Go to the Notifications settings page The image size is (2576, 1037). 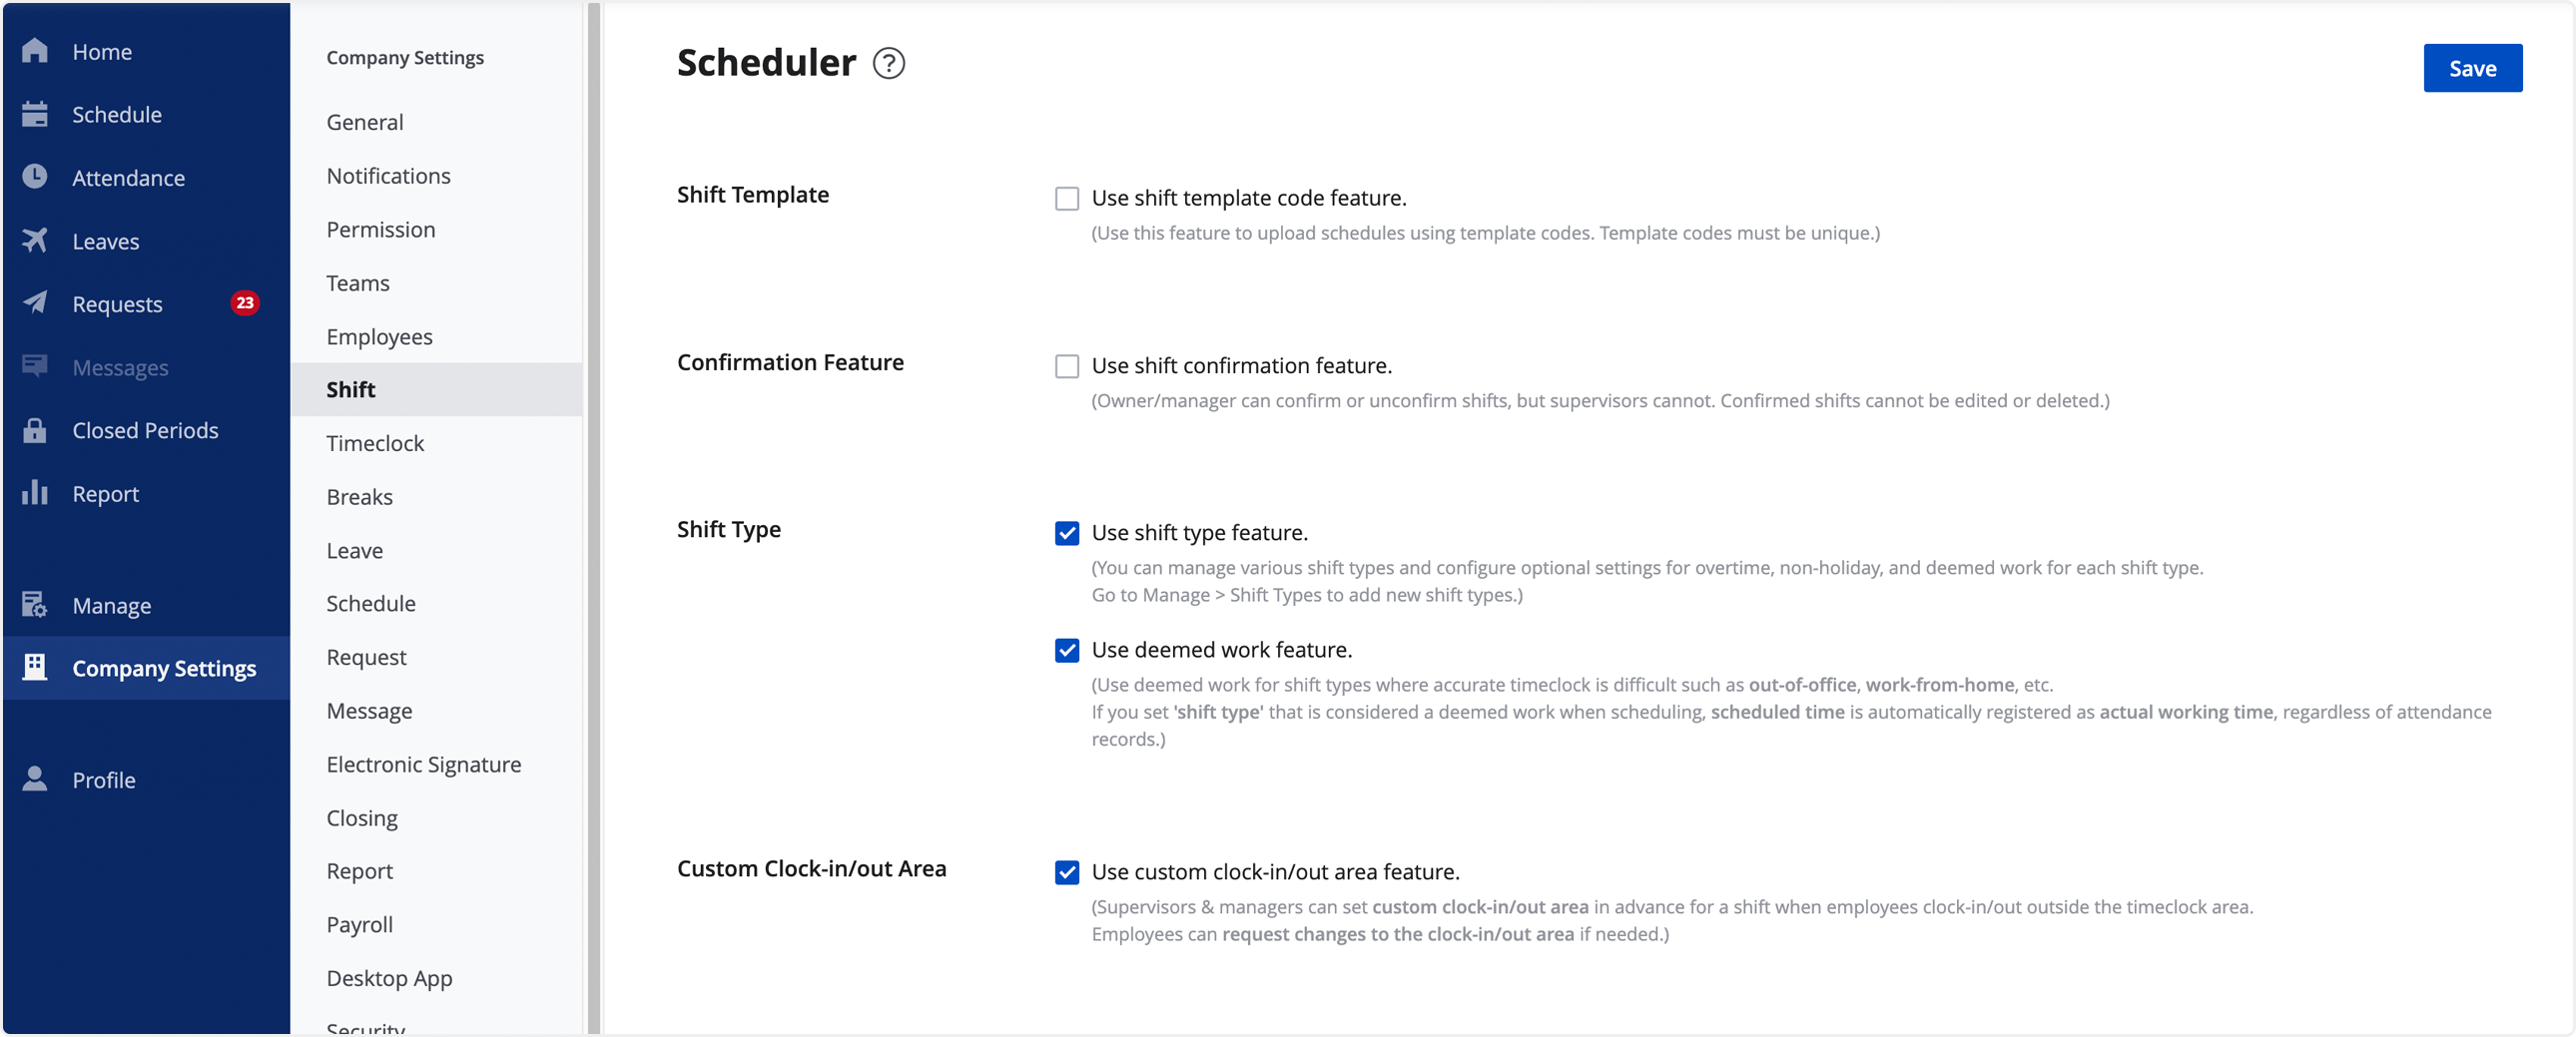[x=388, y=176]
